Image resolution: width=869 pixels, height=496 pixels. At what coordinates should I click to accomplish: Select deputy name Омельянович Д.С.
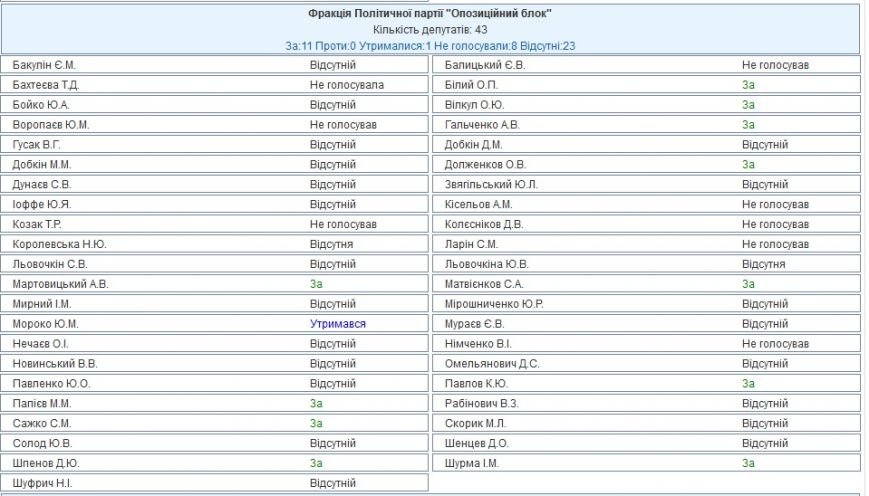point(492,365)
